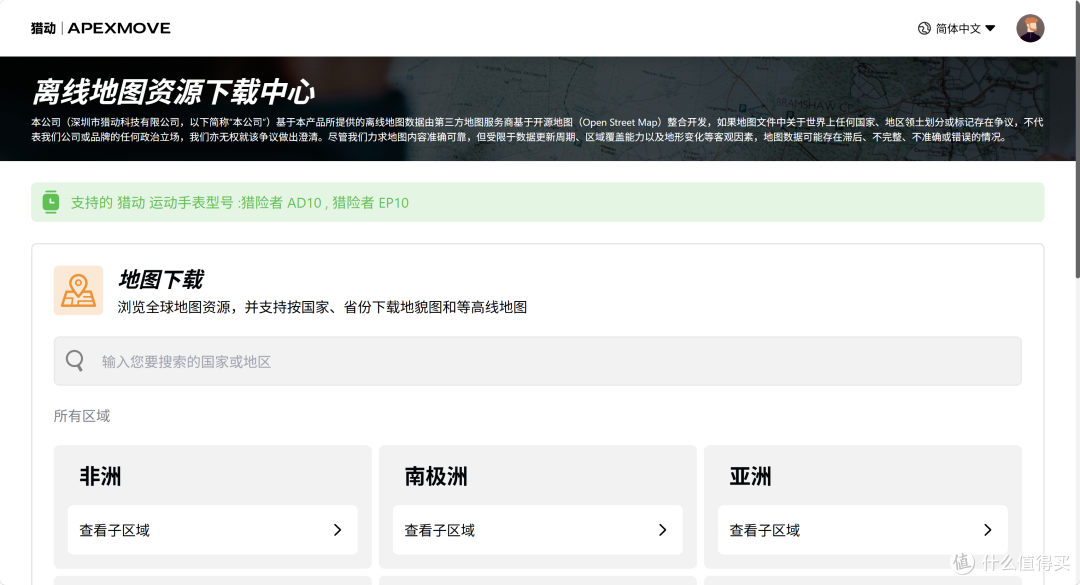Click the 地图下载 section title

click(x=161, y=279)
